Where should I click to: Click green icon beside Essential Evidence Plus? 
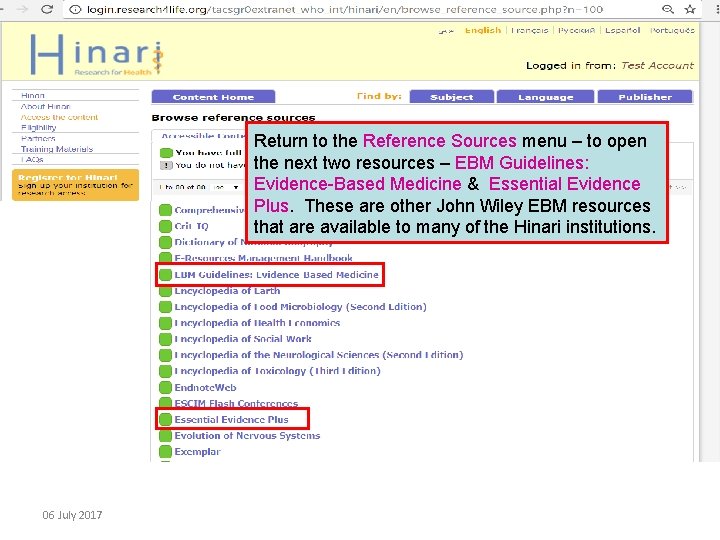point(165,419)
